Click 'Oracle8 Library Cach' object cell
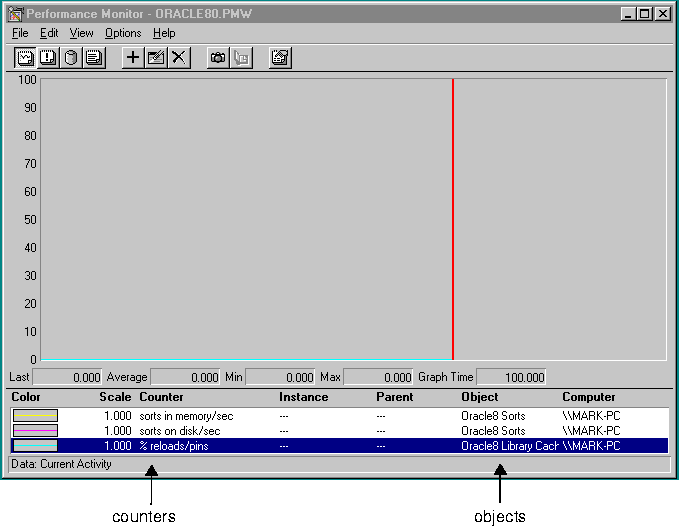This screenshot has height=526, width=679. (x=510, y=446)
